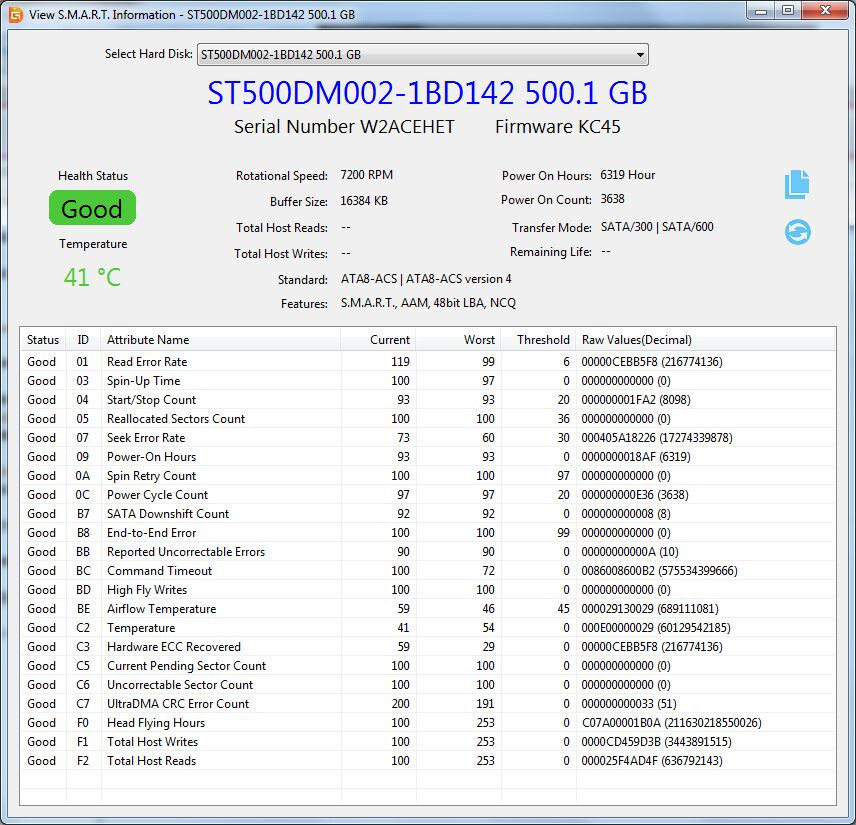Image resolution: width=856 pixels, height=825 pixels.
Task: Select the Spin-Up Time row
Action: tap(428, 381)
